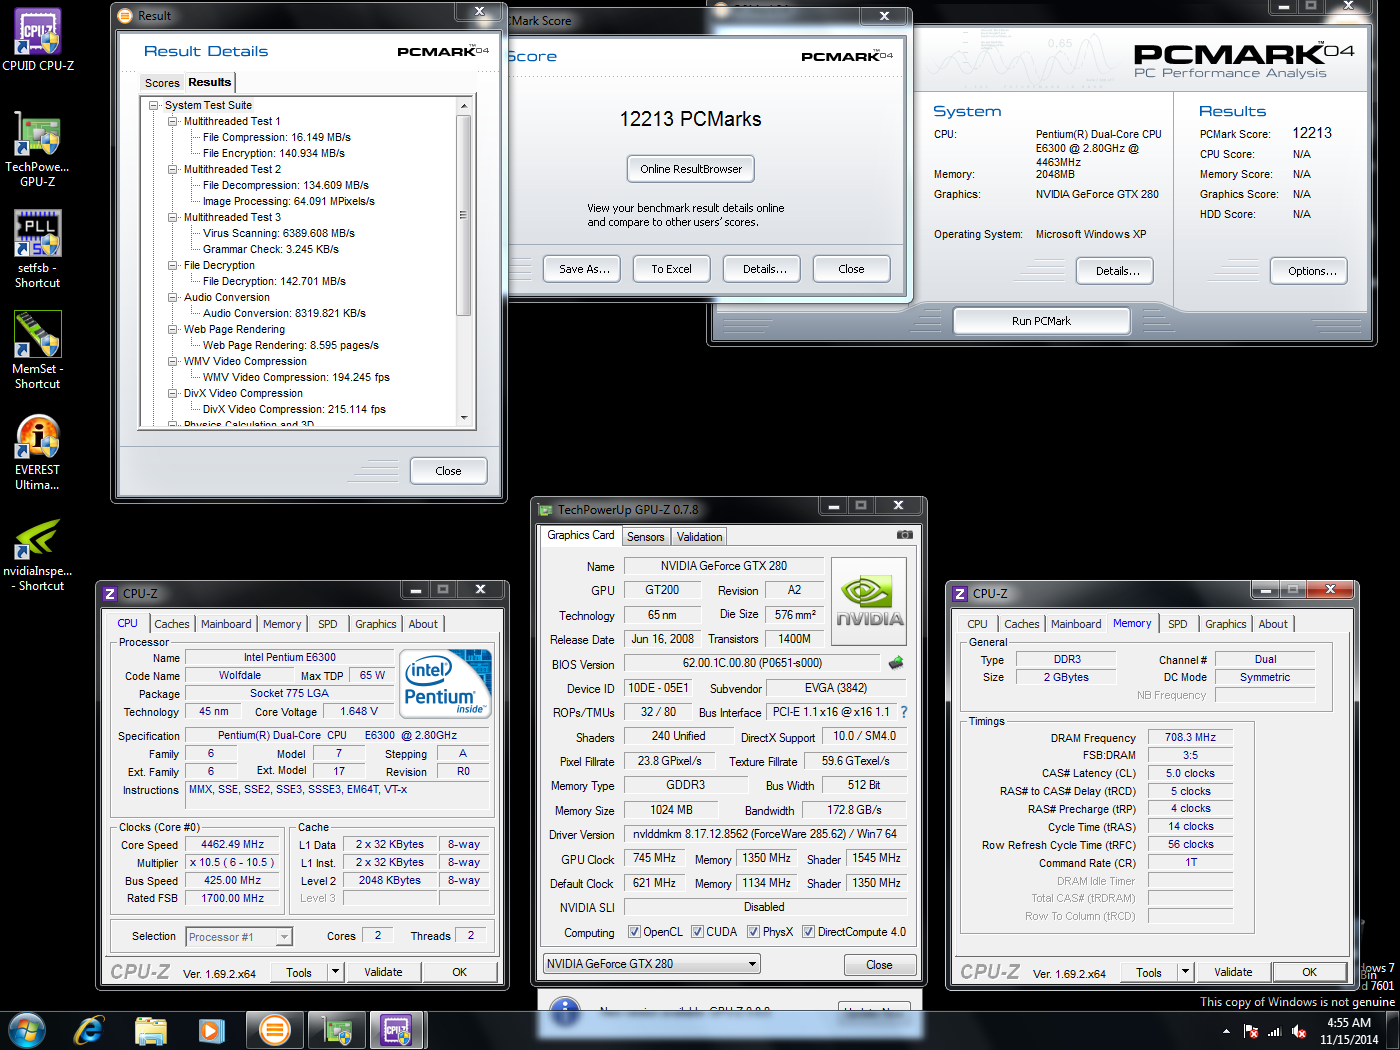Open Windows Media Player taskbar icon
The height and width of the screenshot is (1050, 1400).
(211, 1030)
